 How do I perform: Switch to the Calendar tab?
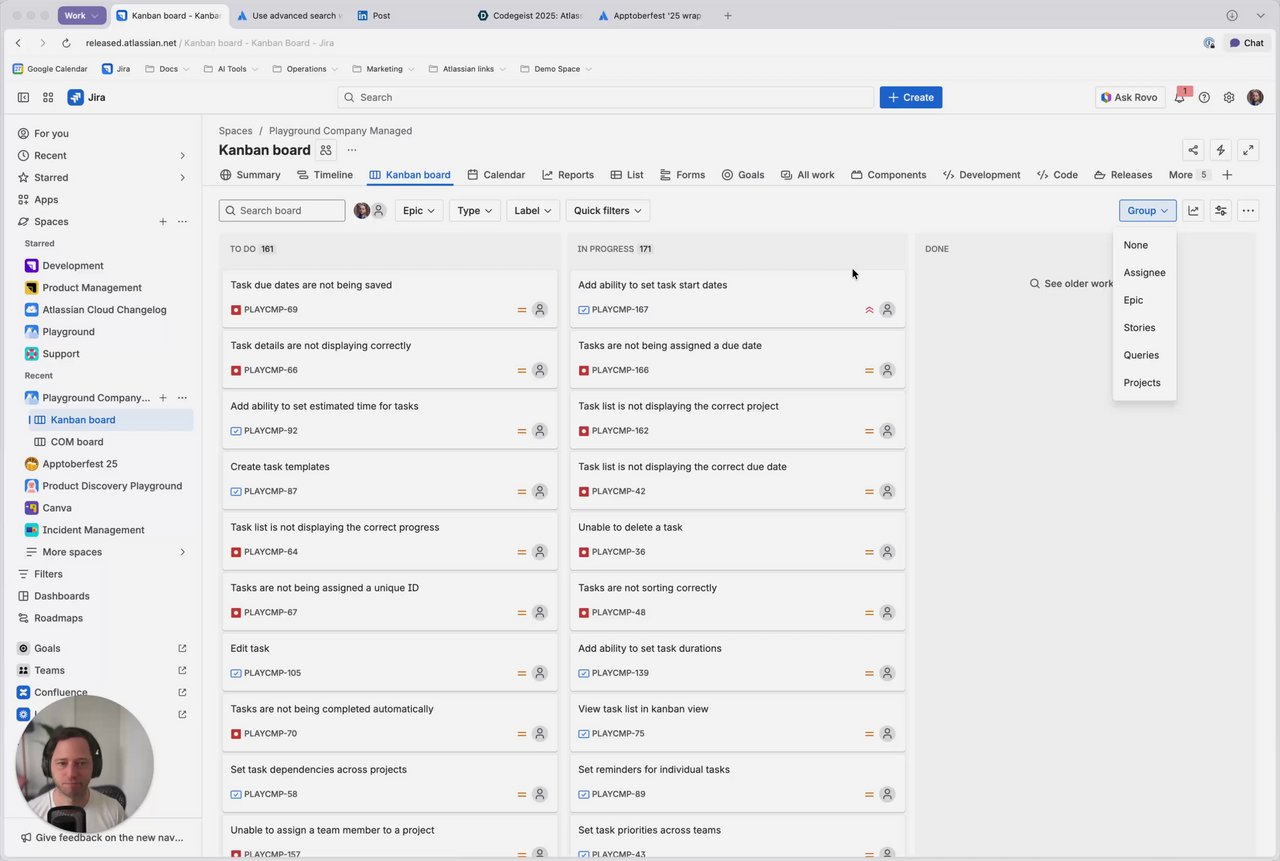(x=496, y=175)
